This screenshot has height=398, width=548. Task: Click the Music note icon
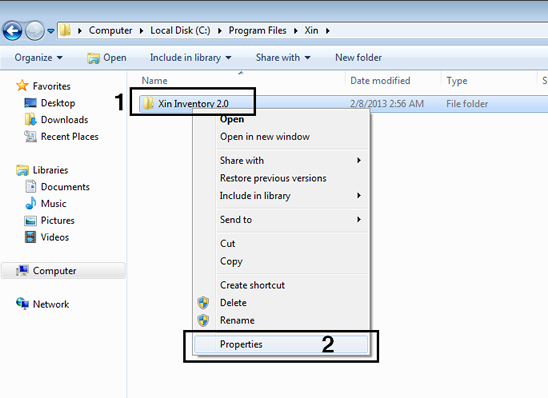[x=30, y=203]
